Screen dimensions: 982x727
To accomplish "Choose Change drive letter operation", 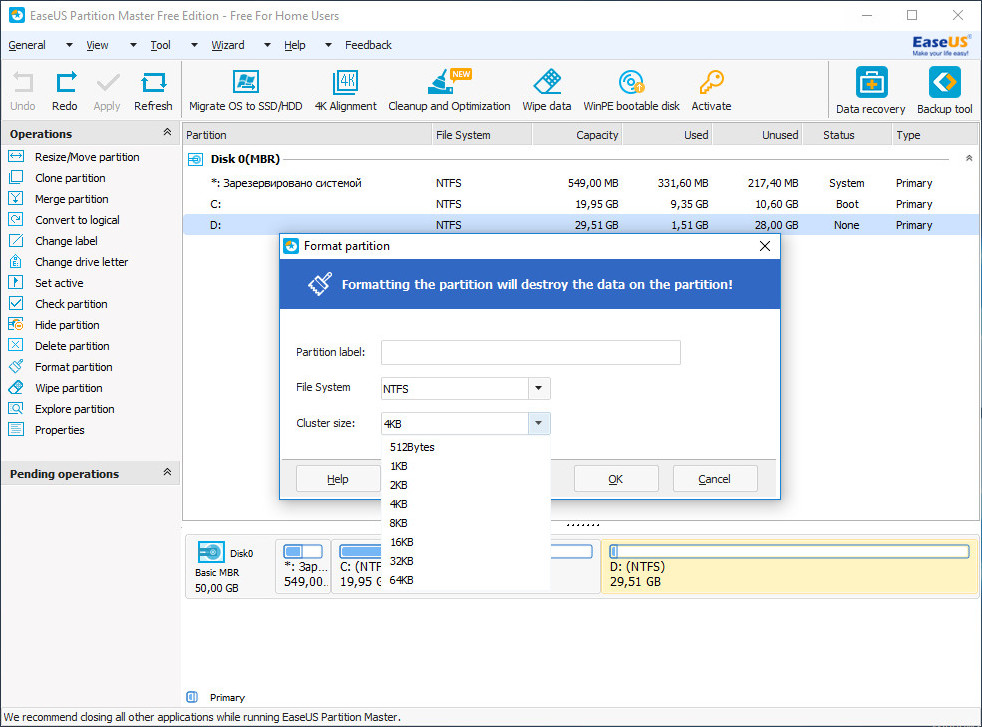I will (x=81, y=262).
